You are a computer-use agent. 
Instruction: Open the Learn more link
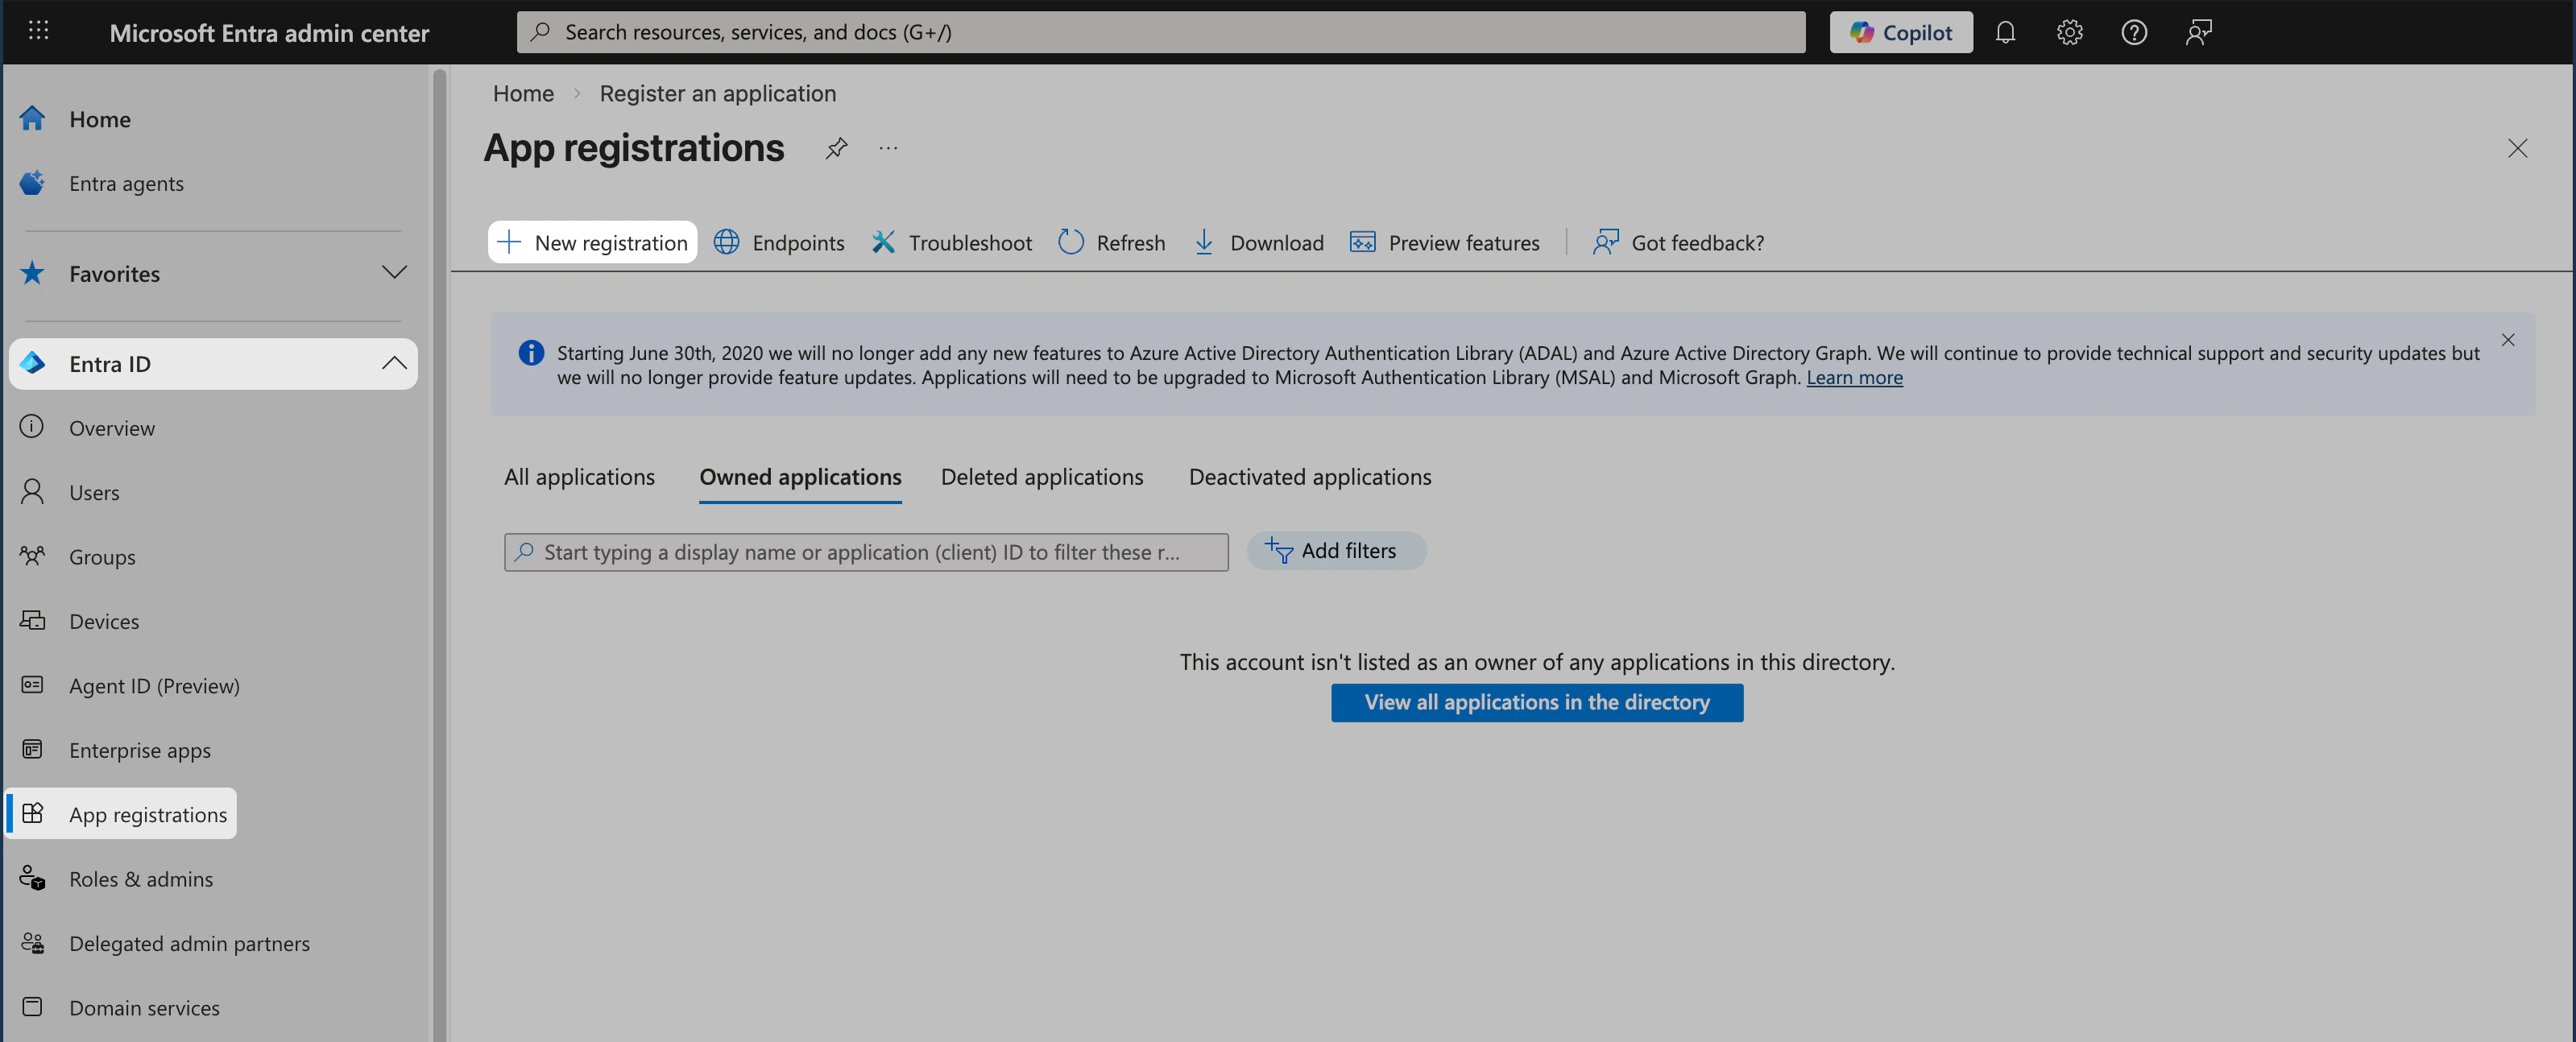[x=1854, y=377]
